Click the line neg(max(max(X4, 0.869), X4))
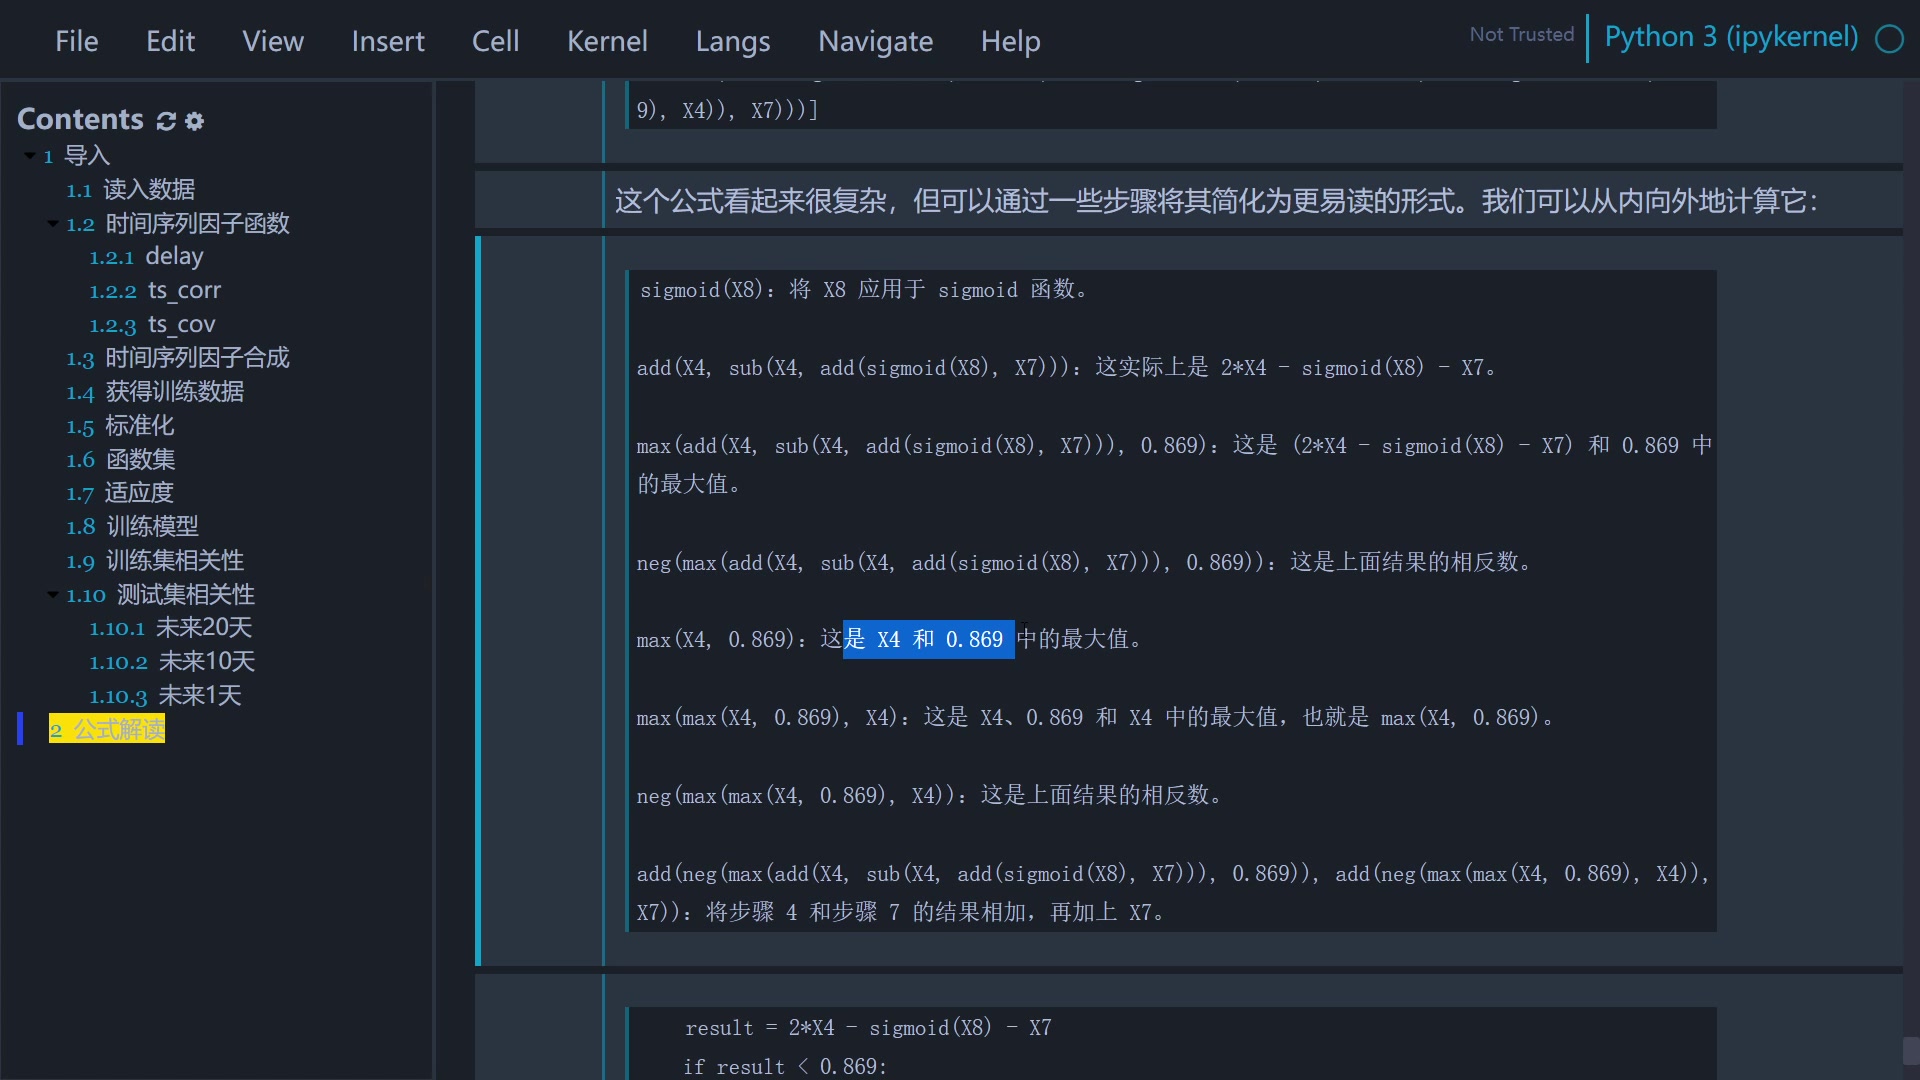Screen dimensions: 1920x1080 pos(929,796)
